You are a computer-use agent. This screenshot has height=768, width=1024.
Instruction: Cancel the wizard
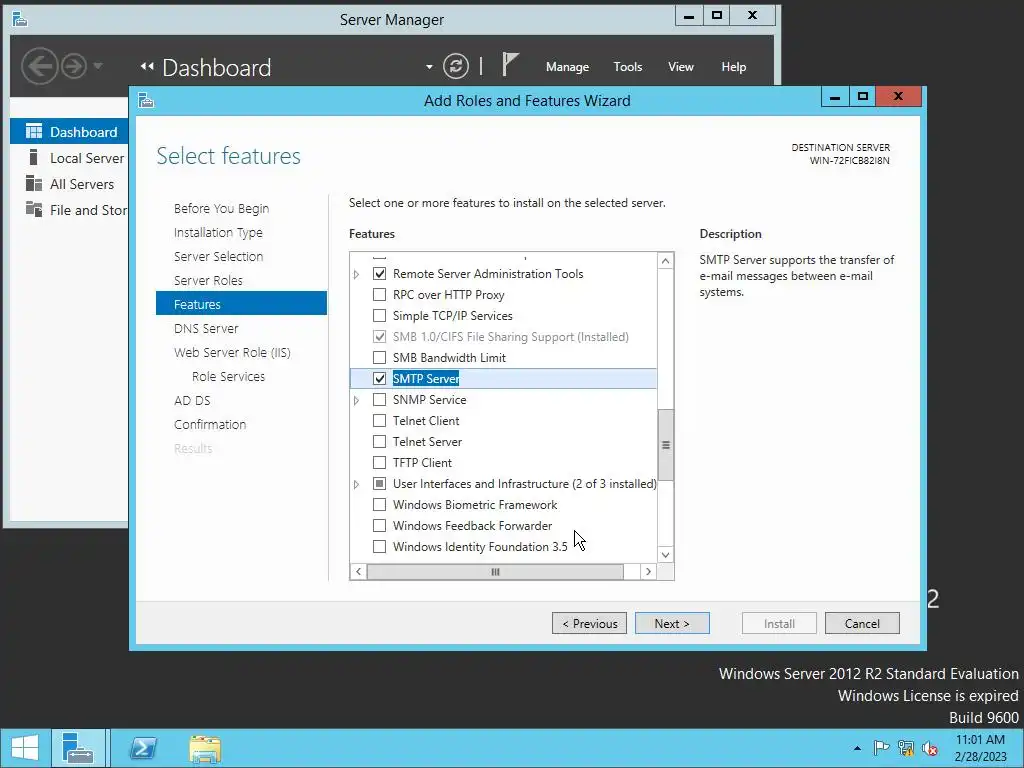pos(862,623)
